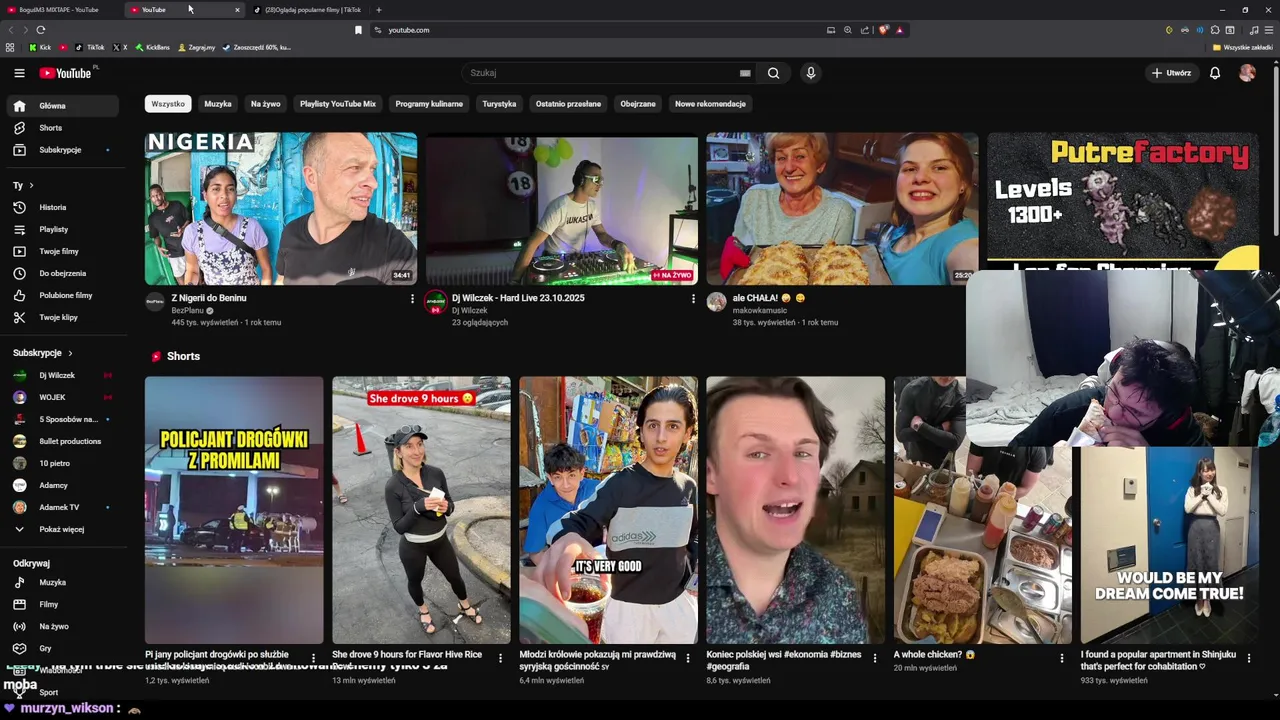Open Subskrypcje in the sidebar
Screen dimensions: 1280x720
(x=62, y=150)
